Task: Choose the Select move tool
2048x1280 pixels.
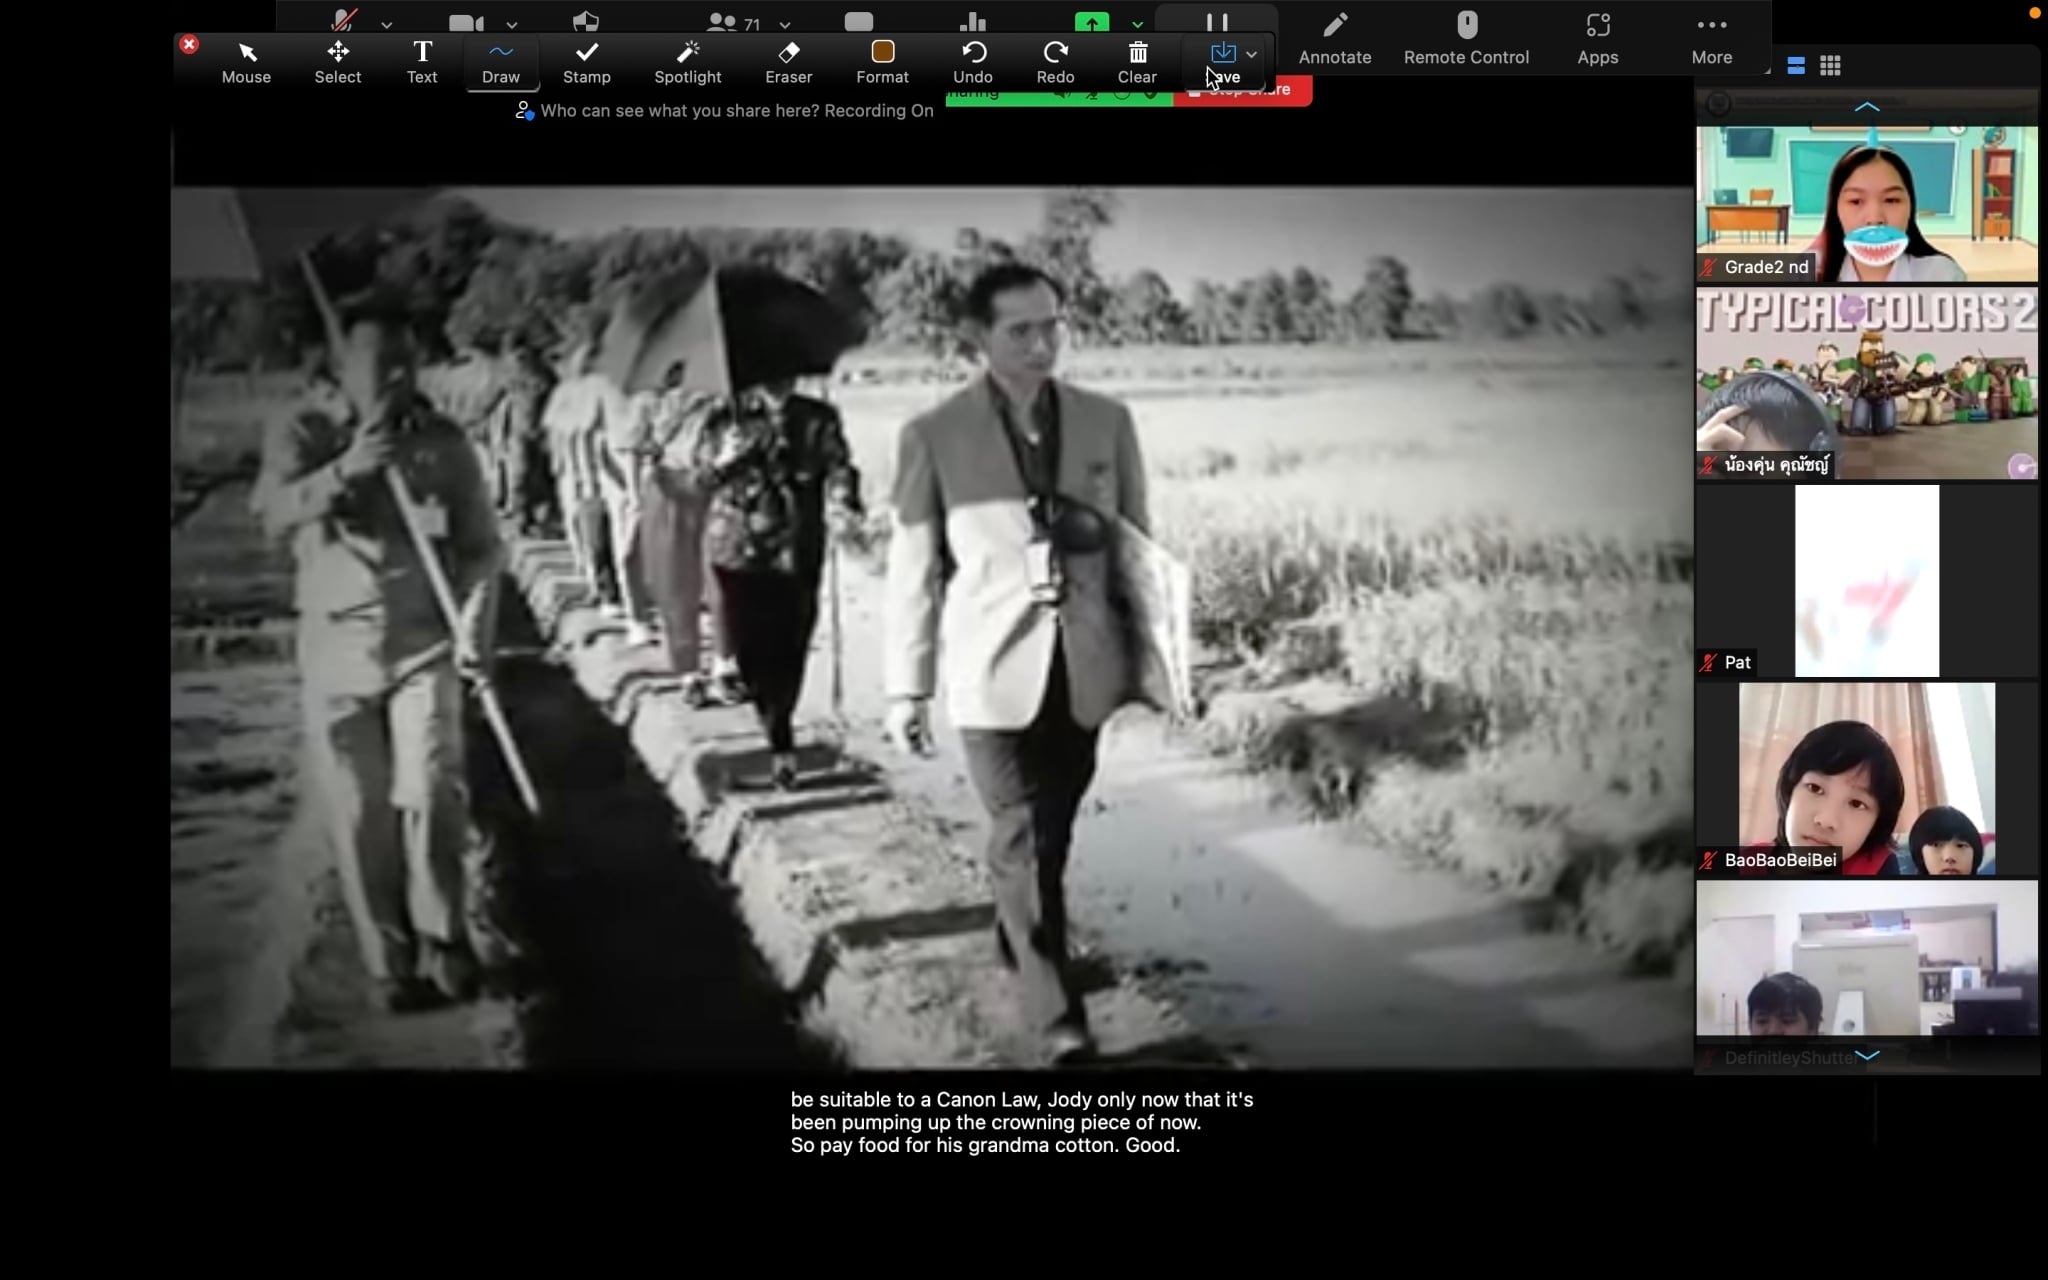Action: [x=337, y=61]
